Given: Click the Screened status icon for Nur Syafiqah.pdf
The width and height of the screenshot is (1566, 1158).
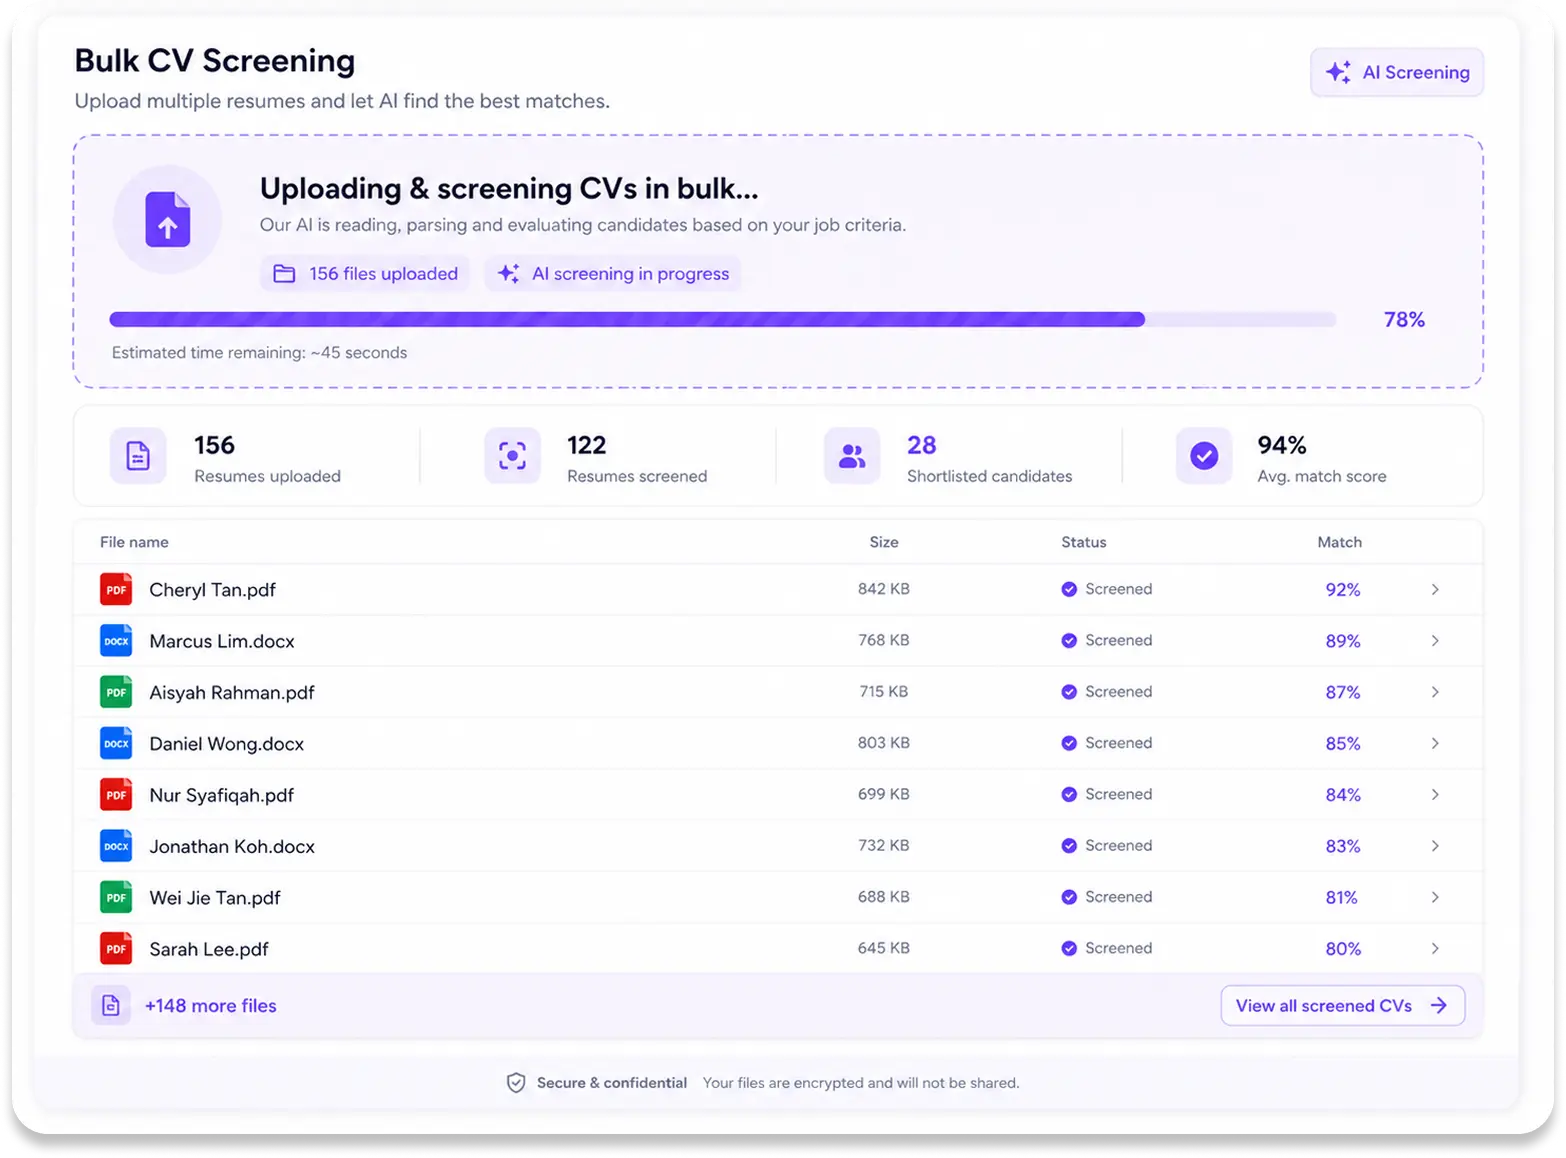Looking at the screenshot, I should pyautogui.click(x=1069, y=794).
